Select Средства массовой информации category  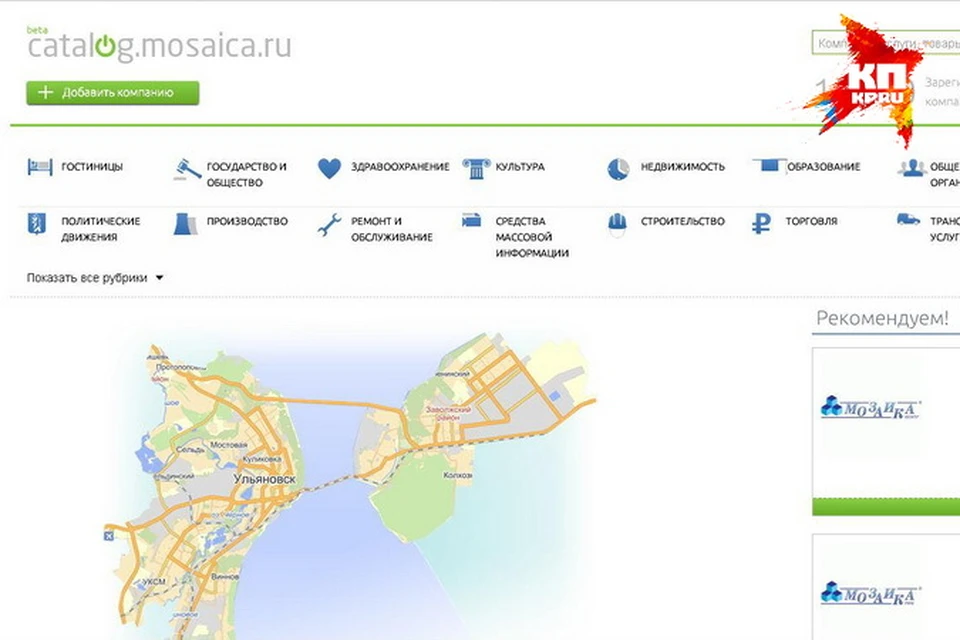[x=532, y=237]
